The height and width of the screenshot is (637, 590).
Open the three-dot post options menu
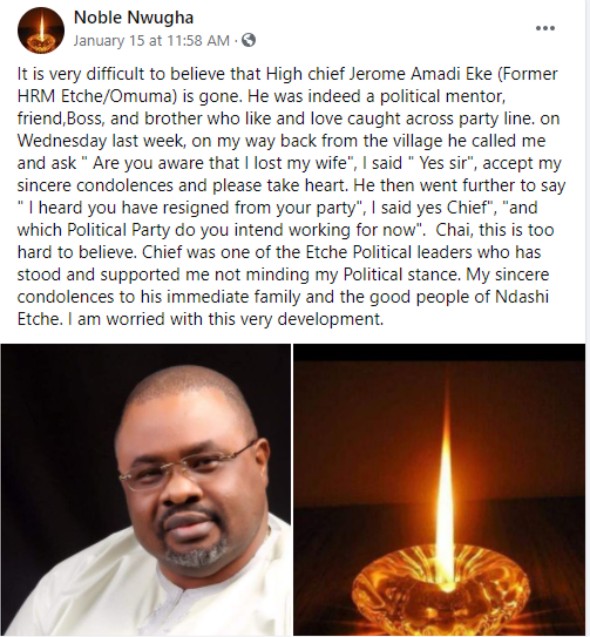[545, 28]
